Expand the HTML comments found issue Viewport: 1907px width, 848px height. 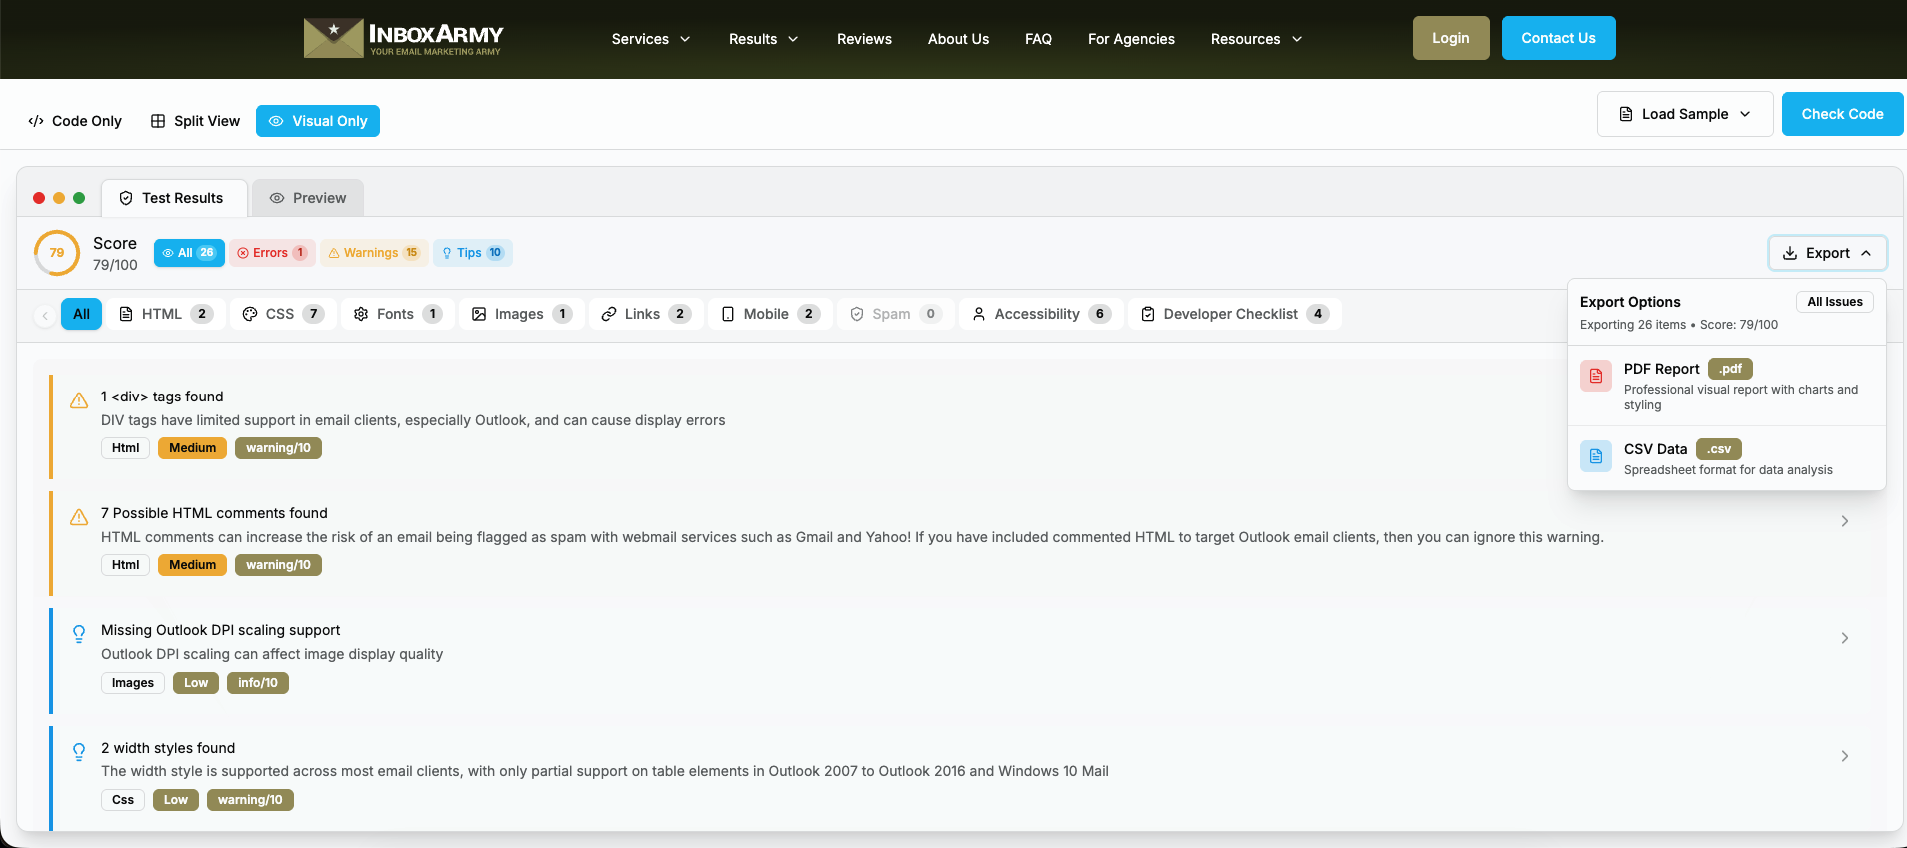point(1844,521)
